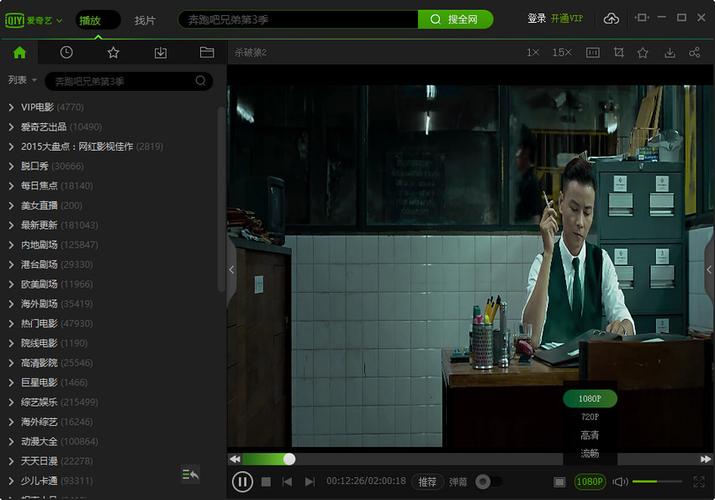Open the 列表 dropdown
Viewport: 715px width, 500px height.
[x=22, y=80]
